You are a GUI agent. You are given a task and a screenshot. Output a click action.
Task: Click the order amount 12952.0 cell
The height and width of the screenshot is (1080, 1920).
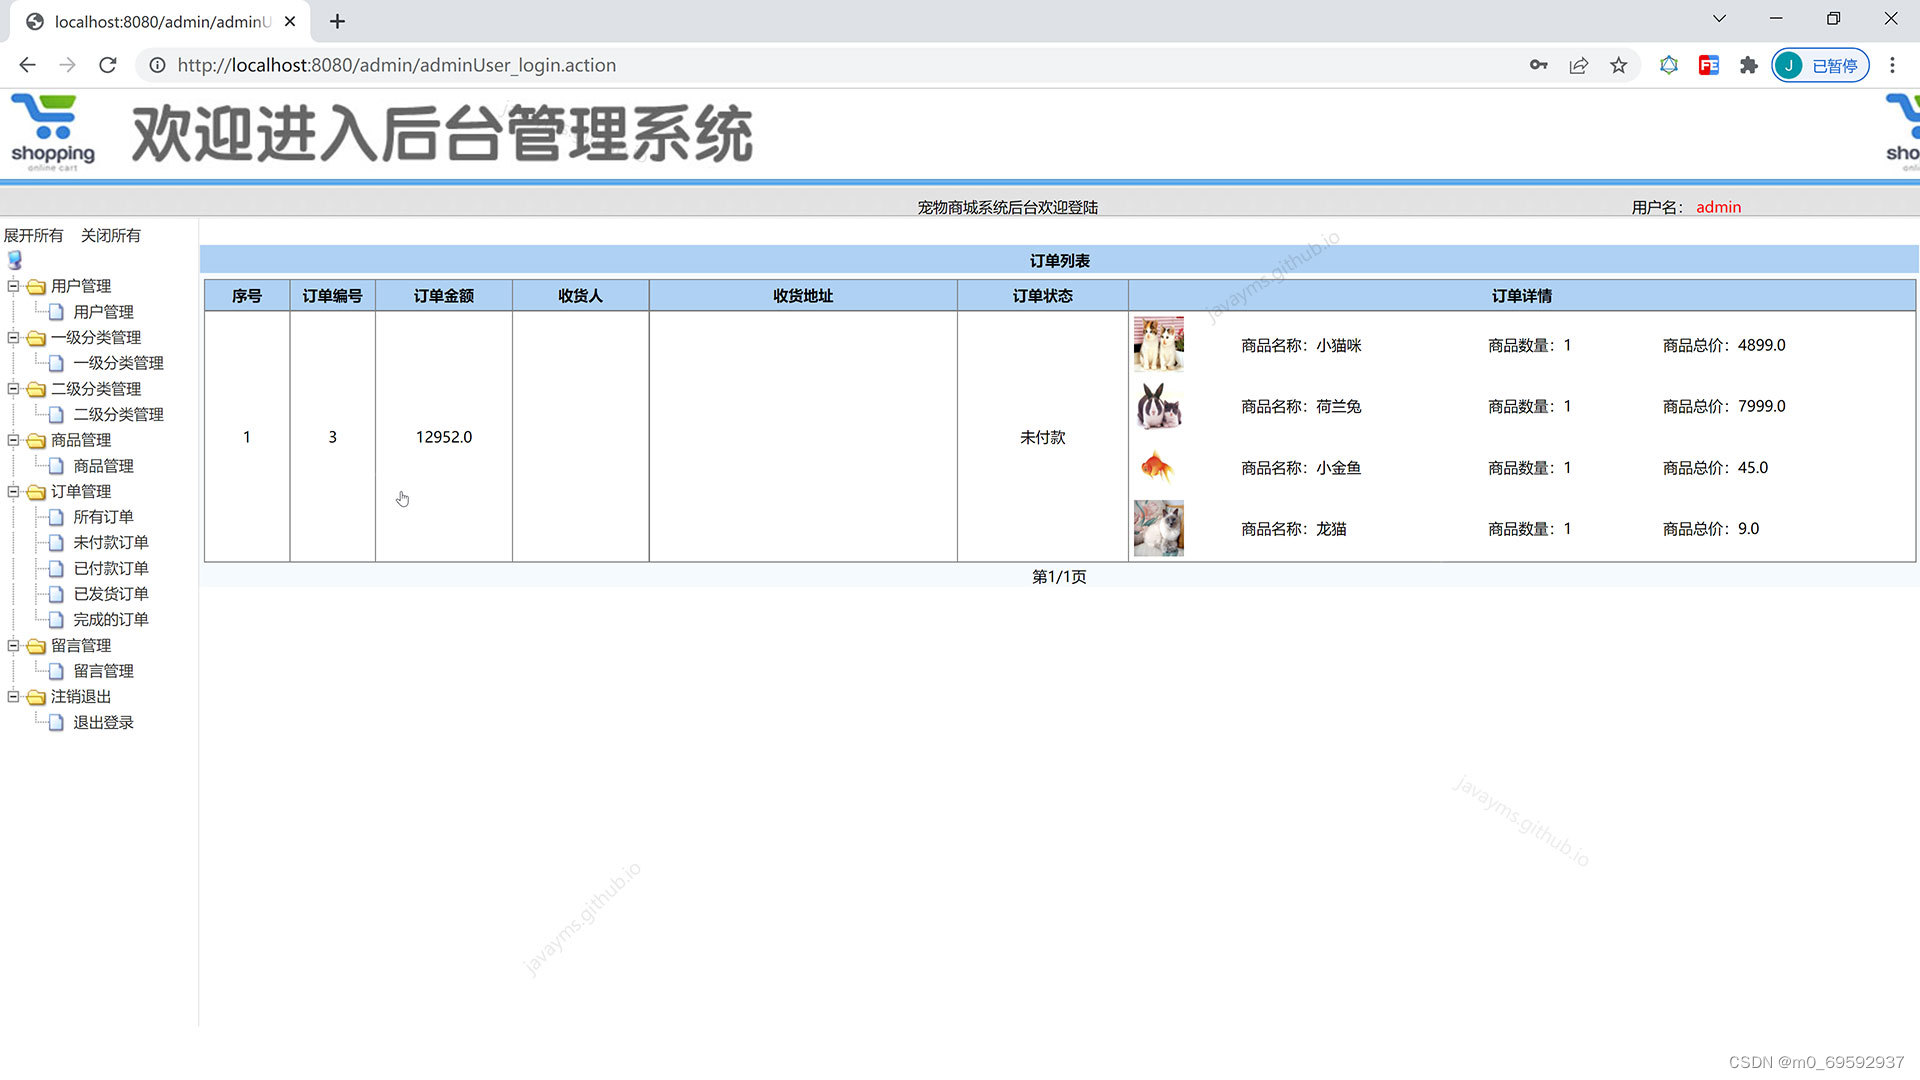click(x=444, y=437)
